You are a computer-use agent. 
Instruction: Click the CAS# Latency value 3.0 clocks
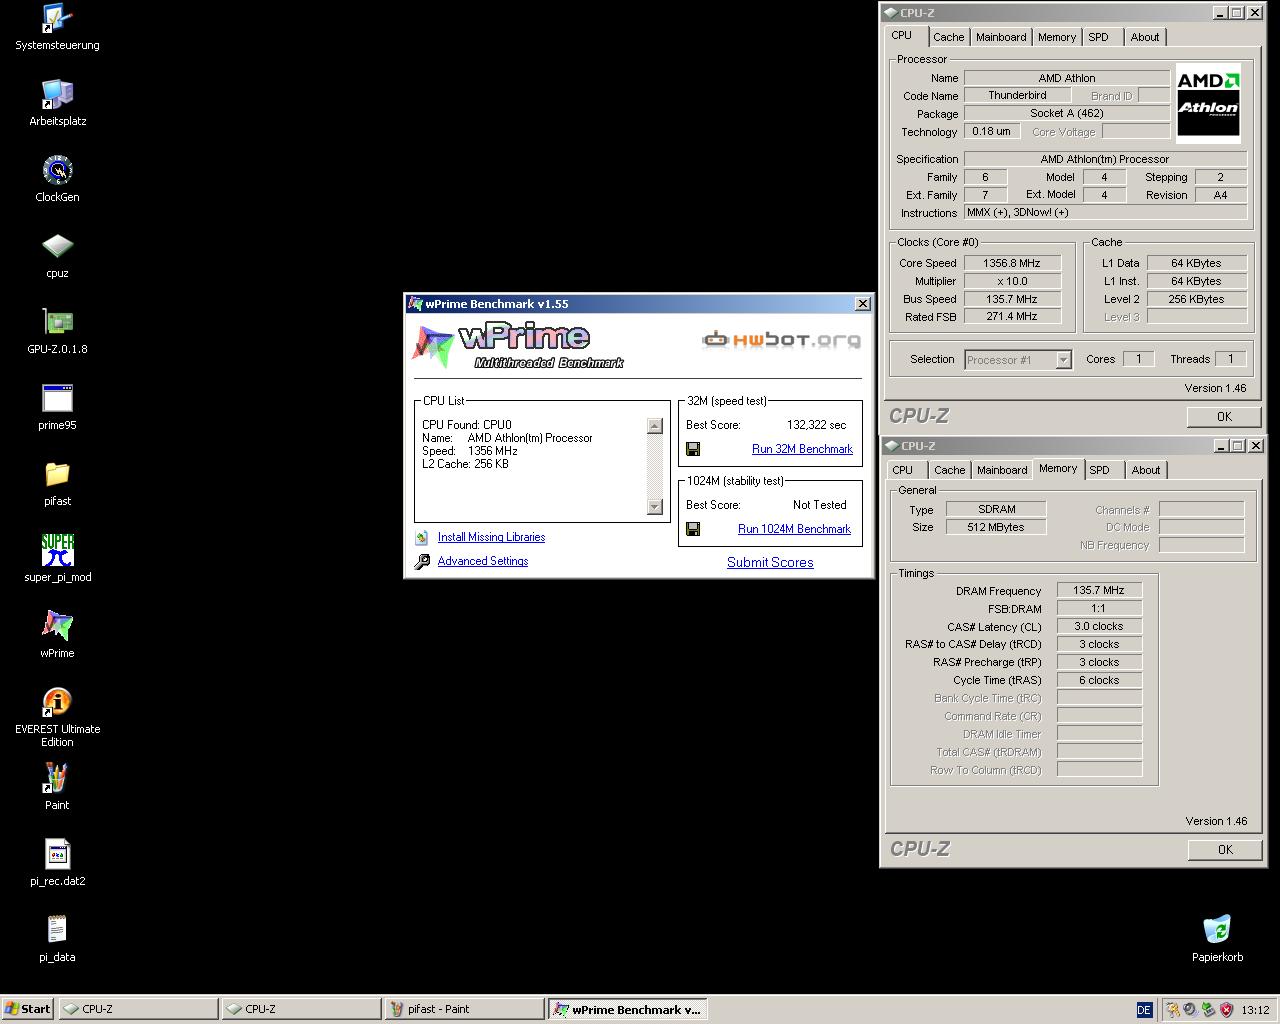pyautogui.click(x=1099, y=627)
